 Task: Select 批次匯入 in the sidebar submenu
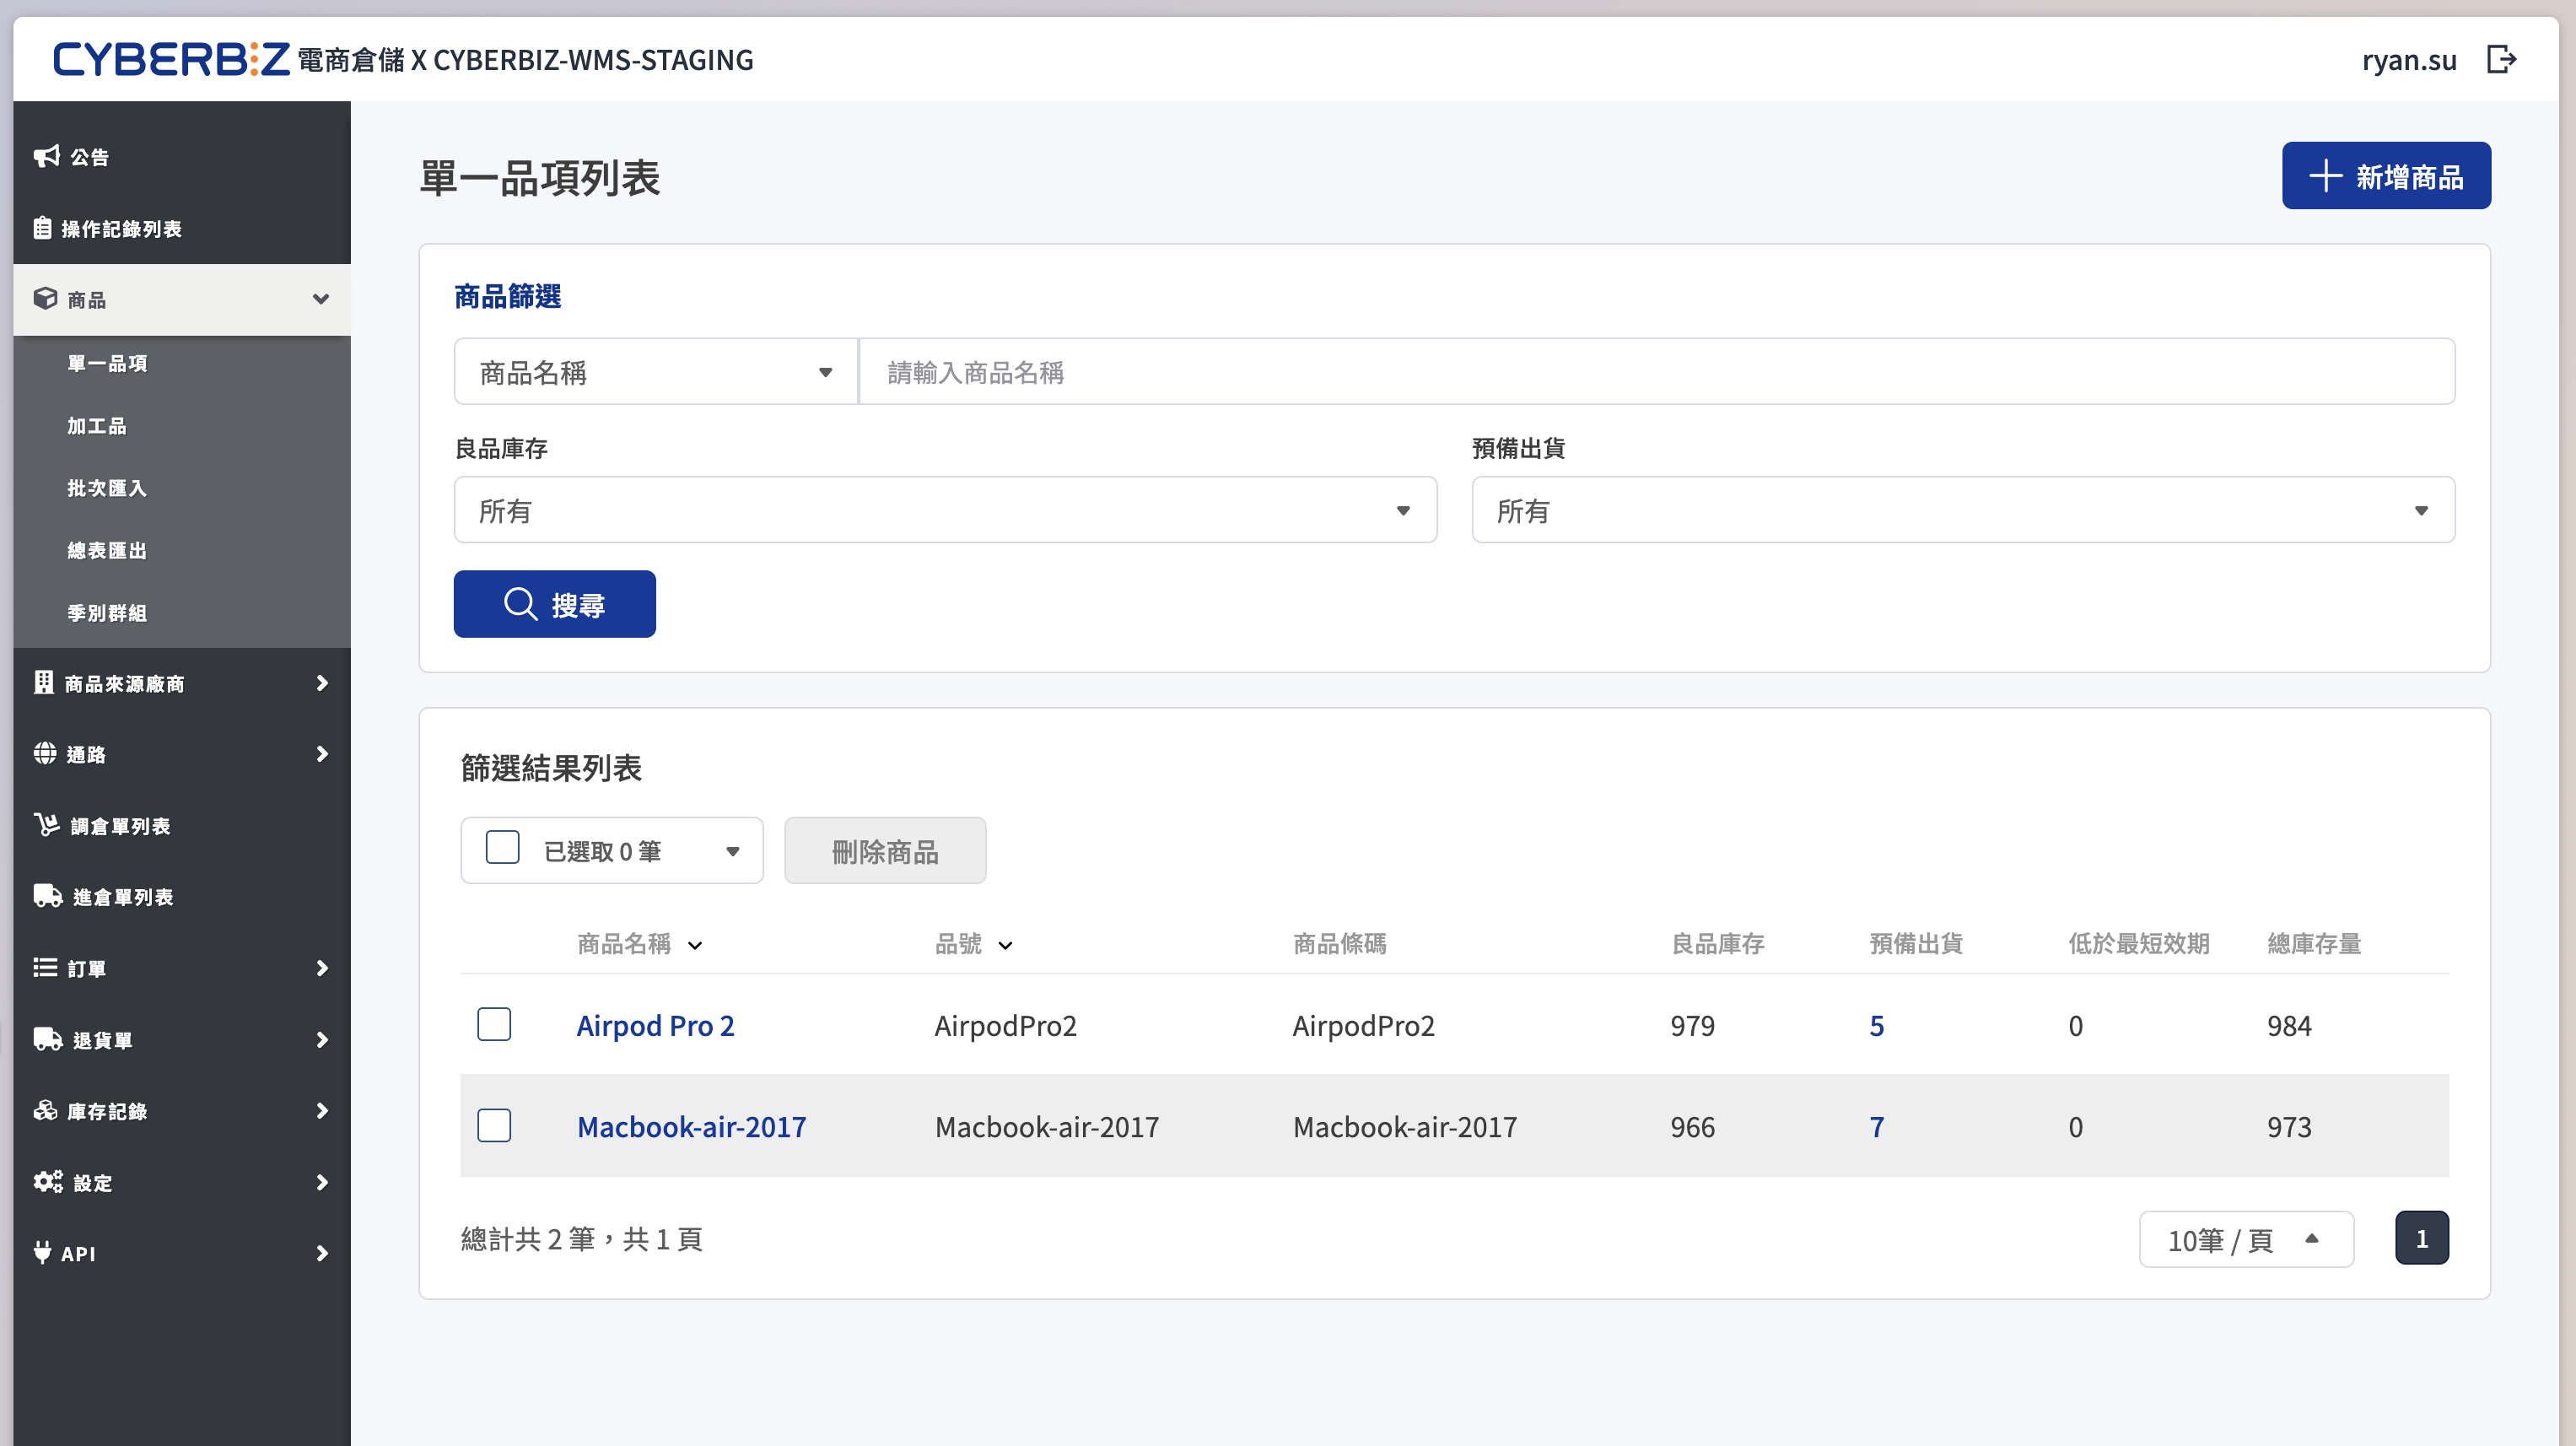pyautogui.click(x=107, y=488)
